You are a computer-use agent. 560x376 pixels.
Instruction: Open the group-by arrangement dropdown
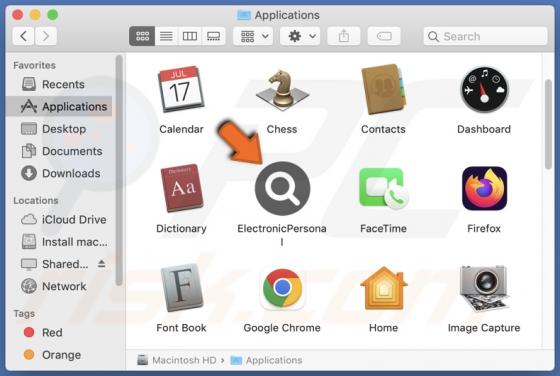click(253, 36)
